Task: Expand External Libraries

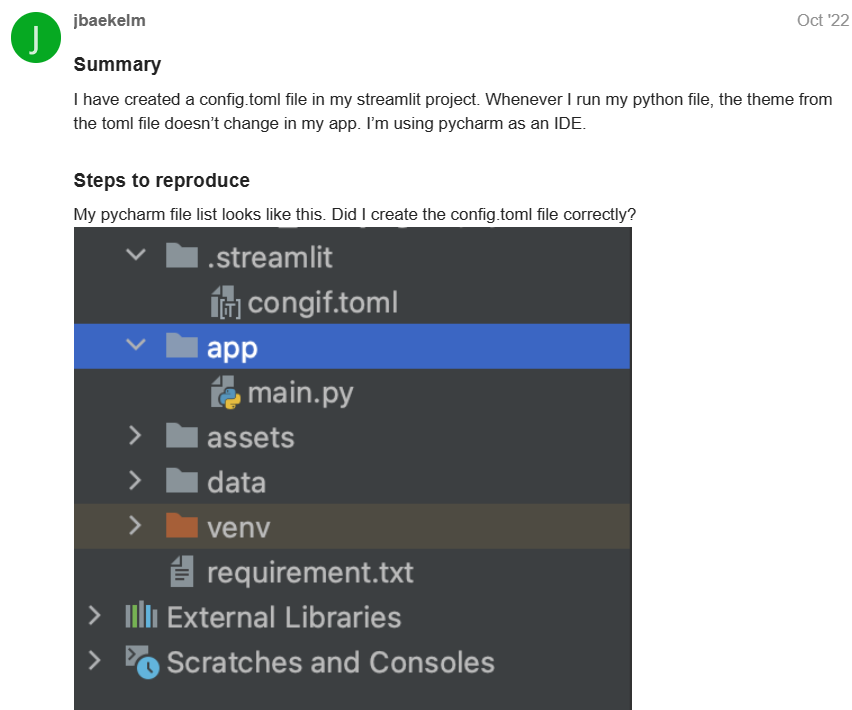Action: click(x=94, y=616)
